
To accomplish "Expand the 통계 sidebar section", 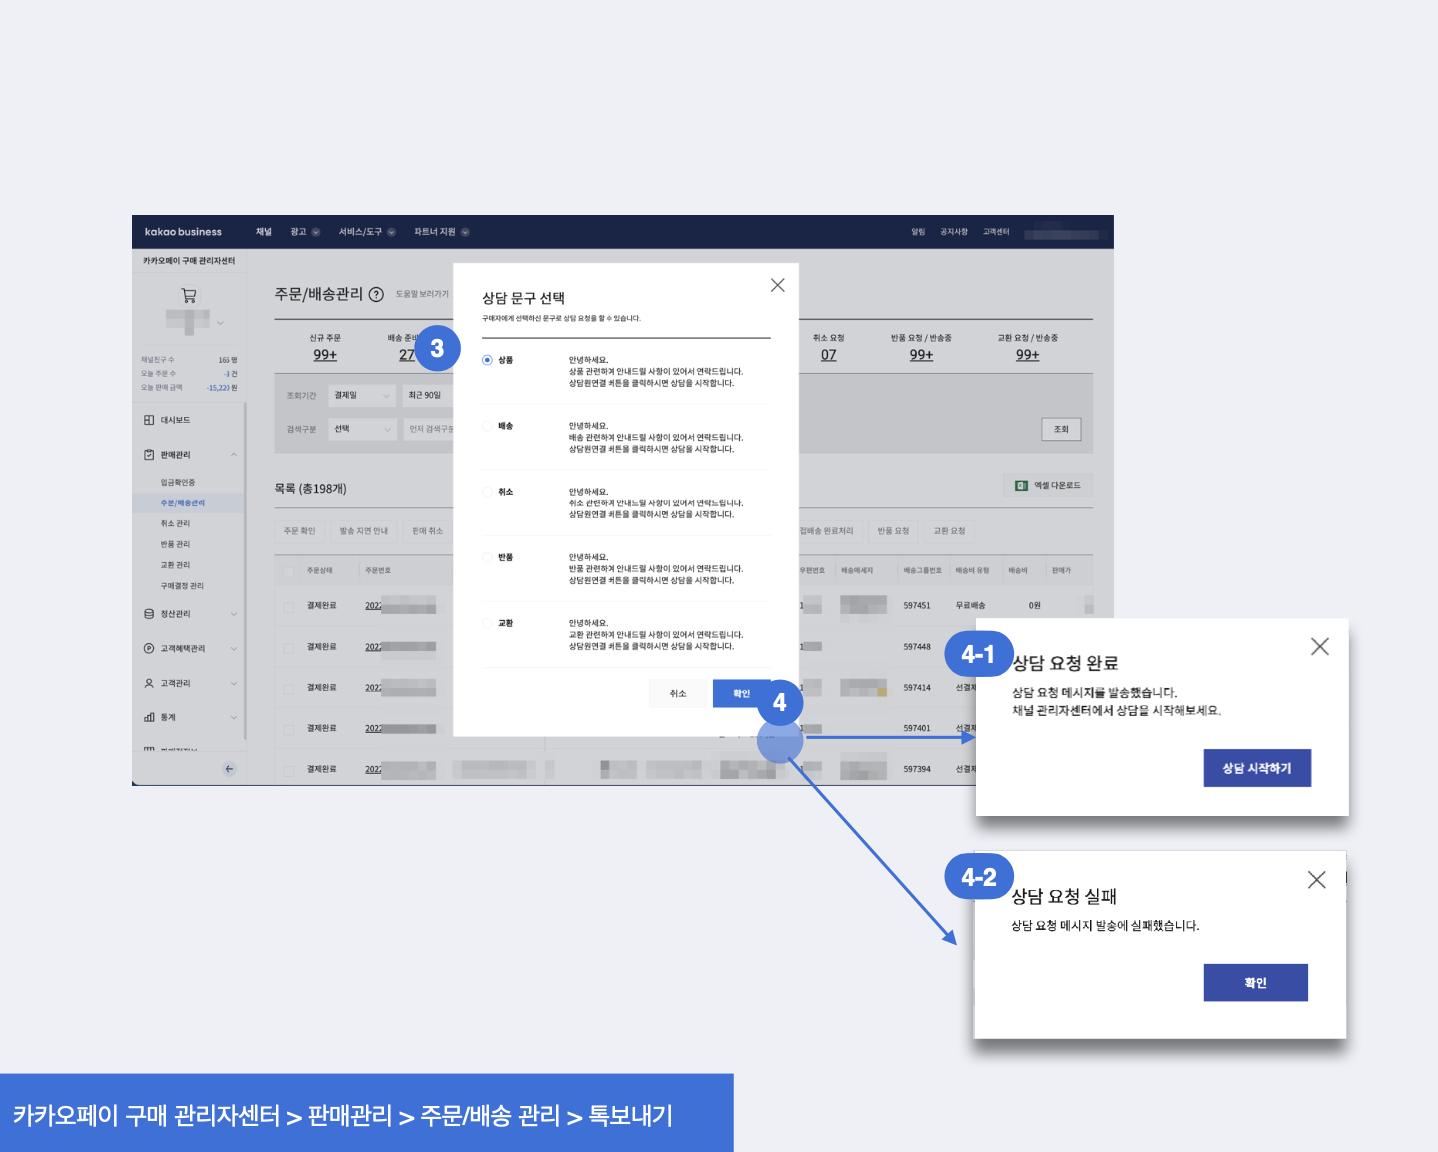I will pos(234,717).
